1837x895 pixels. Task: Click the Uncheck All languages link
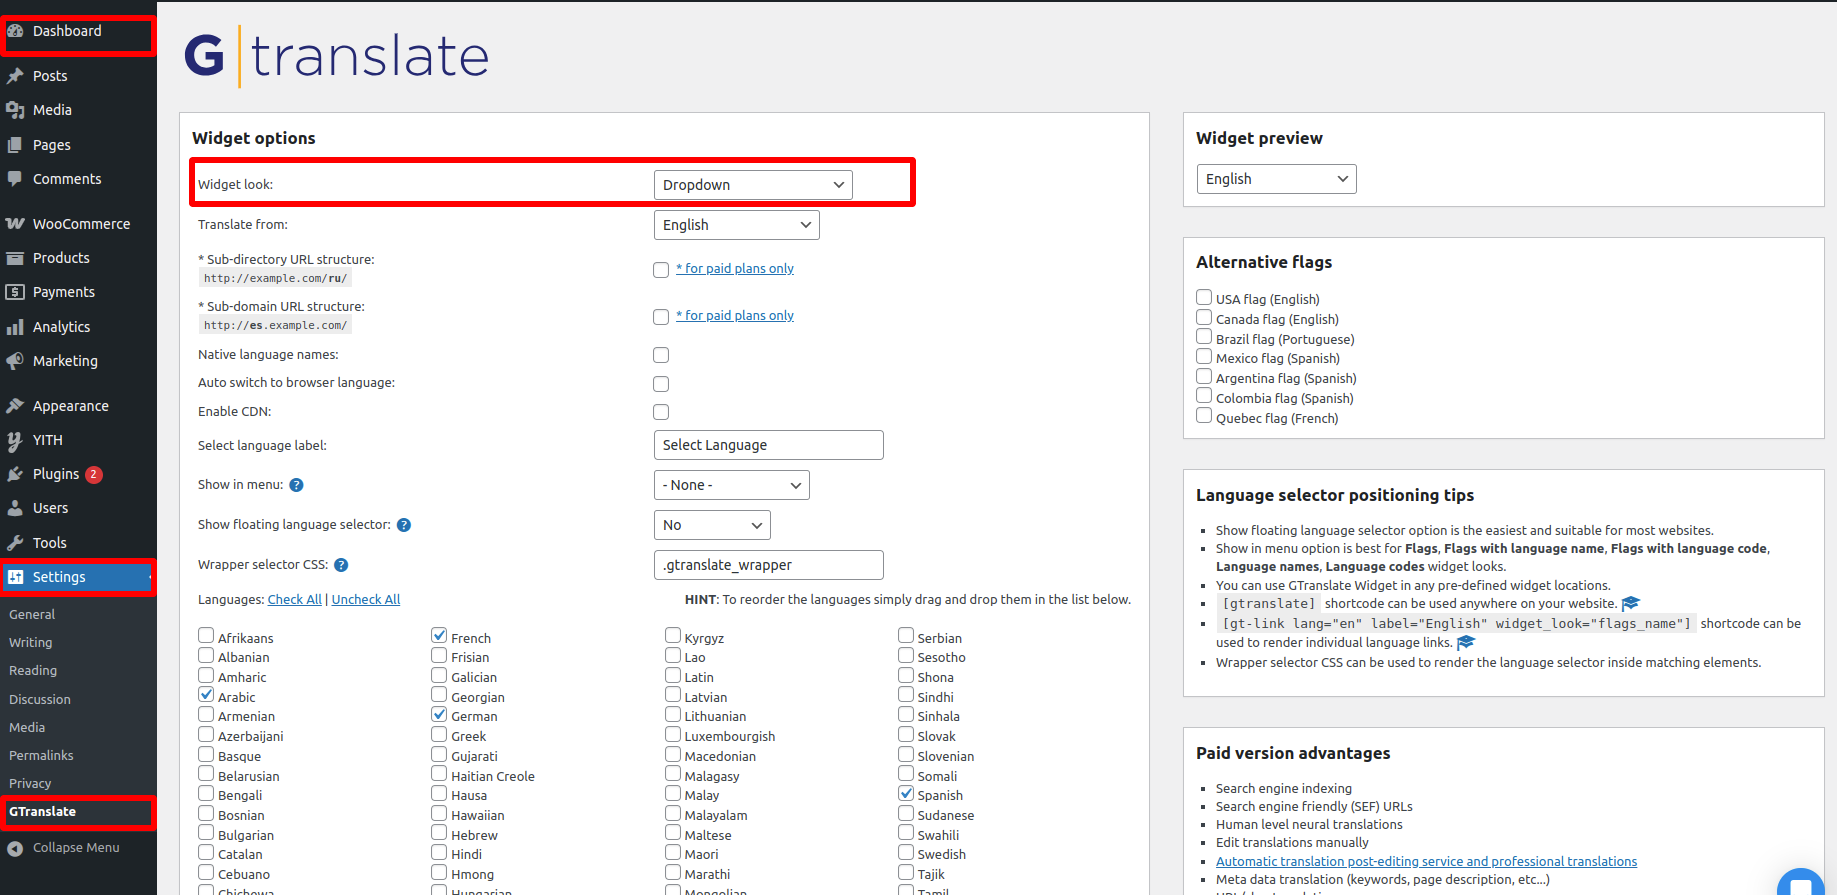click(x=365, y=599)
